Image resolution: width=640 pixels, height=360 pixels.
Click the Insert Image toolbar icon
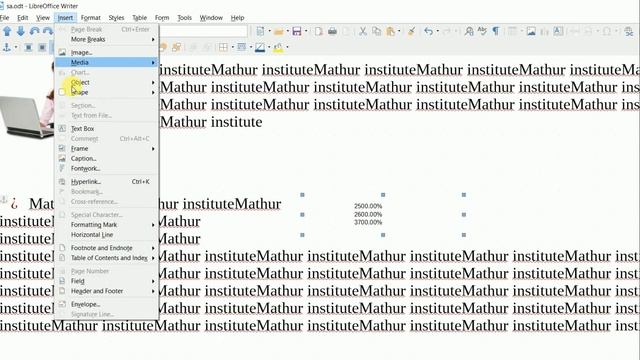[x=531, y=31]
